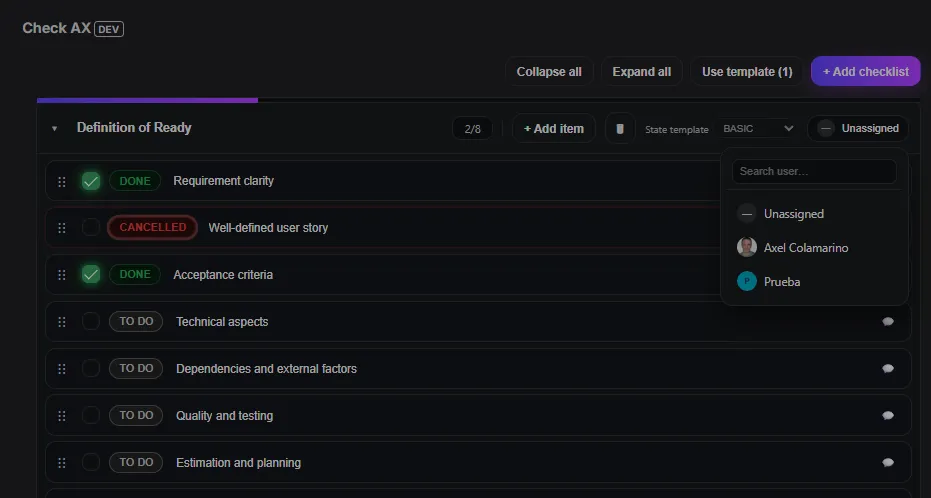Change the TO DO status of Technical aspects

[x=136, y=321]
